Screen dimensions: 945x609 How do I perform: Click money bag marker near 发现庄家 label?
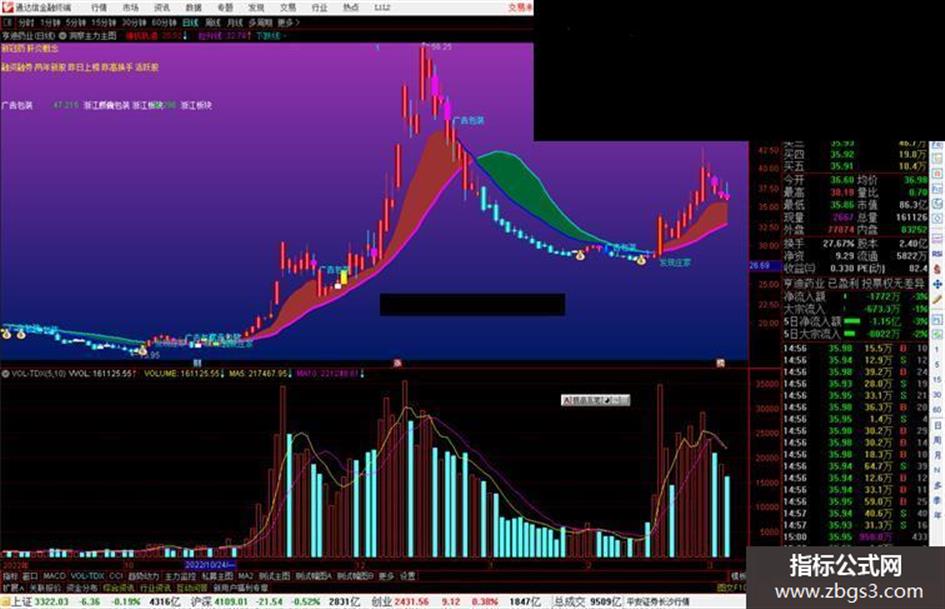click(x=641, y=260)
